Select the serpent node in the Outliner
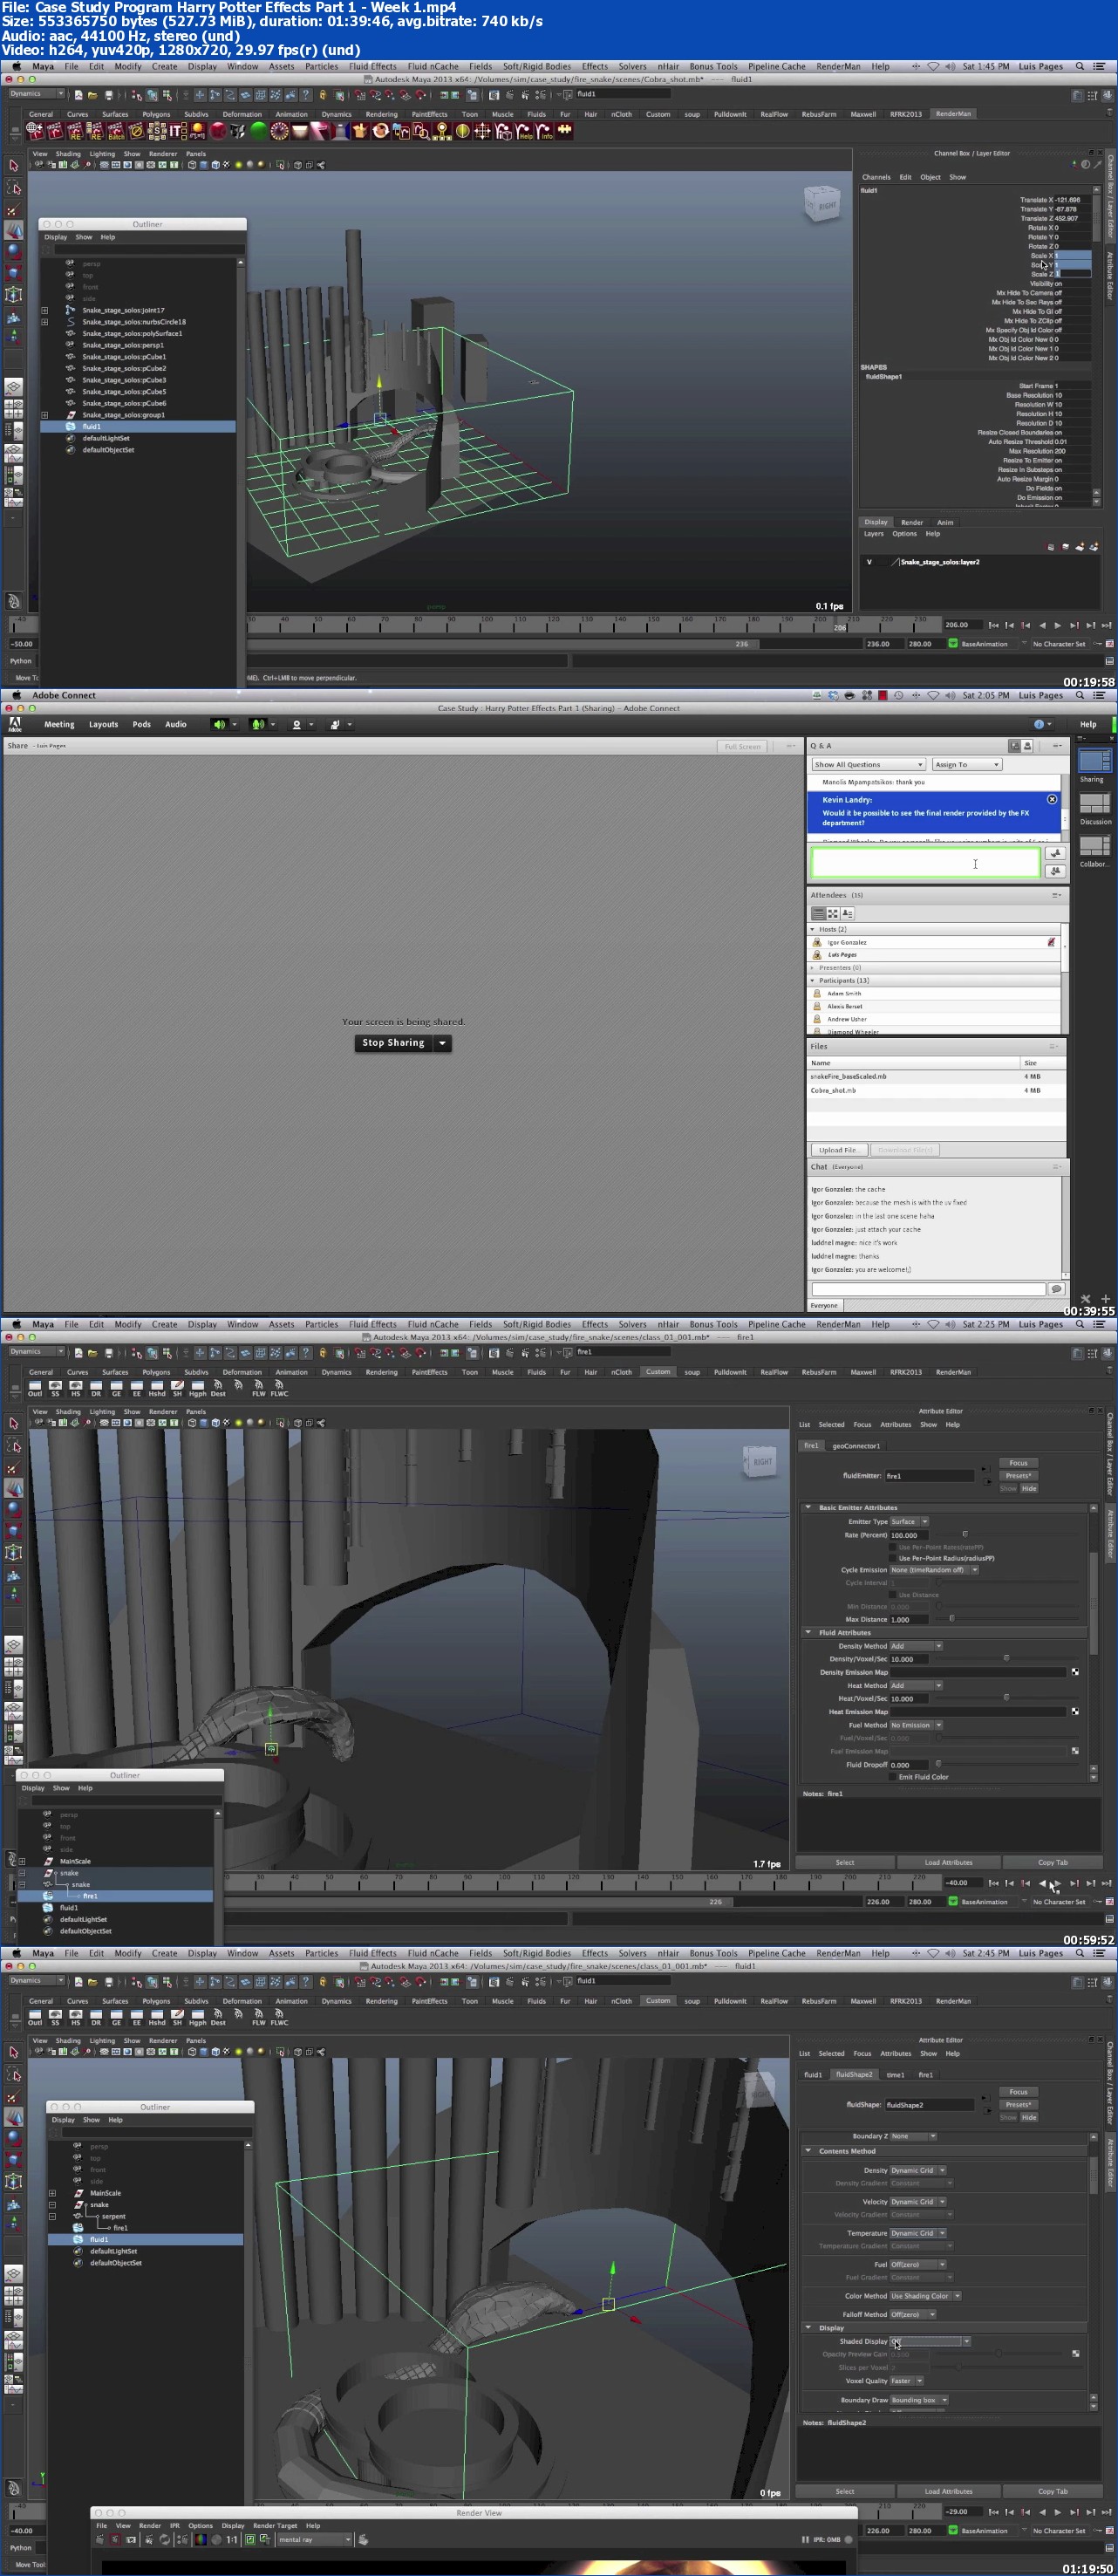1118x2576 pixels. (113, 2216)
